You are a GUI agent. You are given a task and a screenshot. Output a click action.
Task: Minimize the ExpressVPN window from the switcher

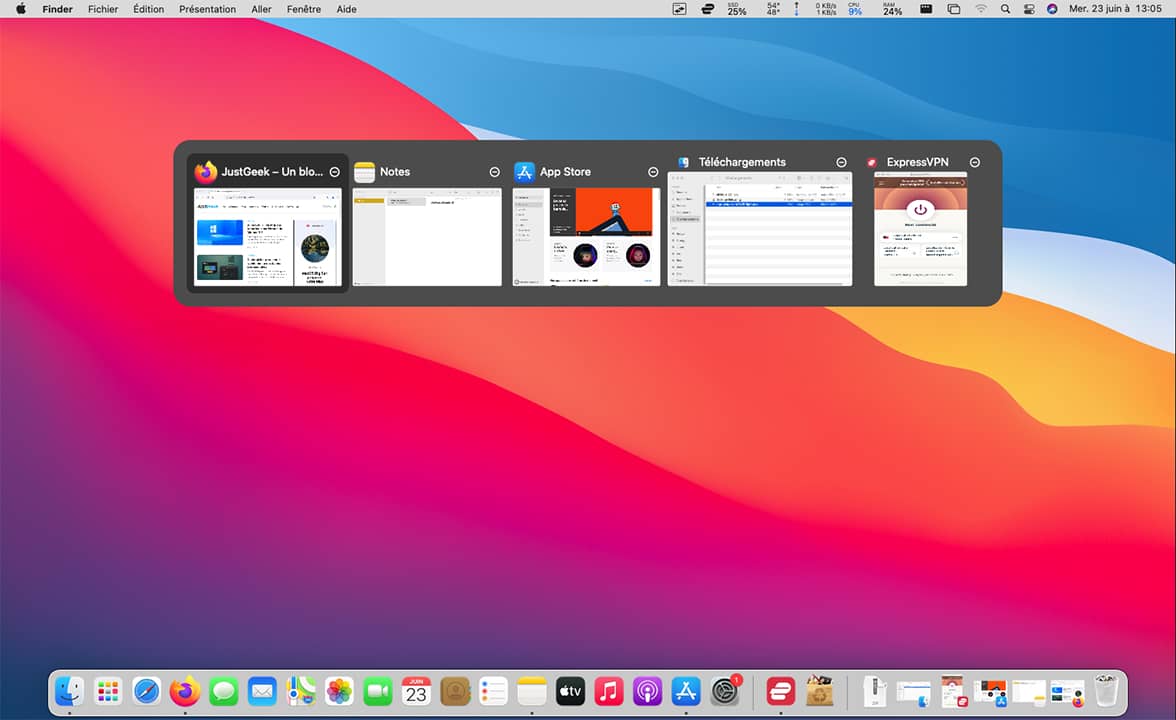point(975,162)
